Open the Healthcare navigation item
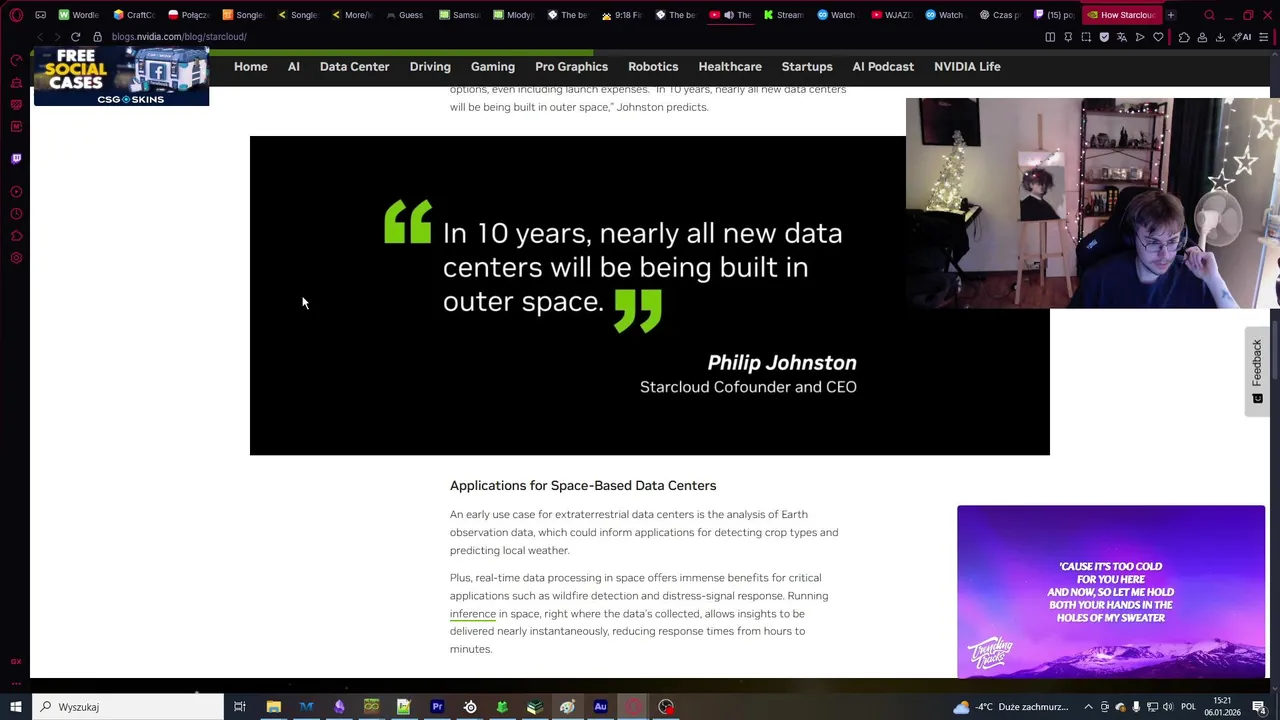 click(730, 67)
